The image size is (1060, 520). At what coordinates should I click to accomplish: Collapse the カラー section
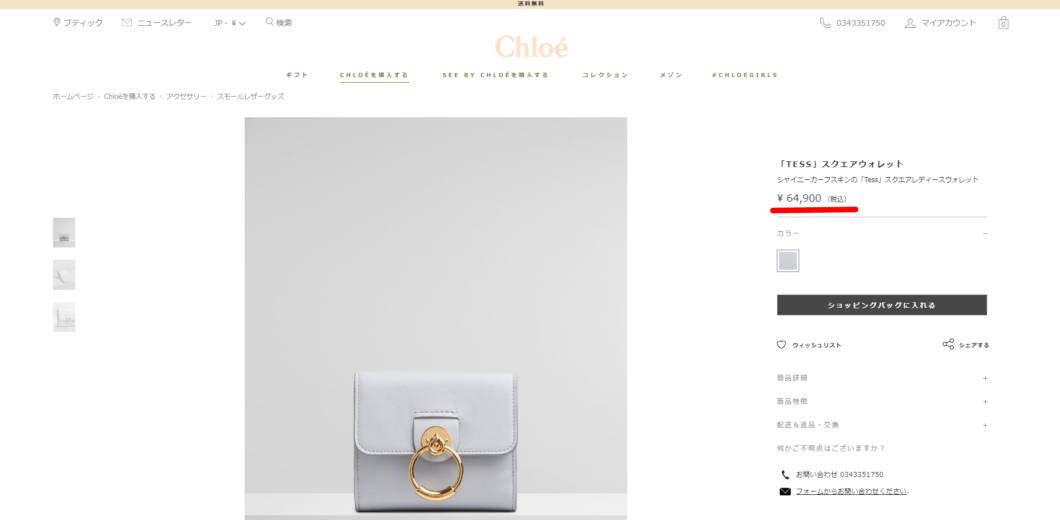(x=882, y=233)
